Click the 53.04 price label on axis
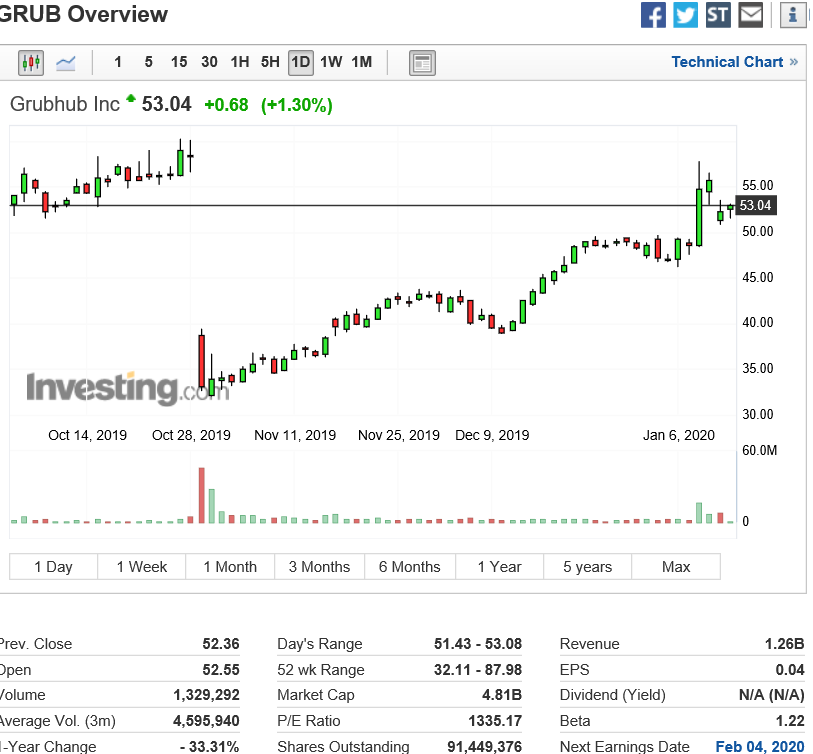The image size is (813, 754). (x=755, y=205)
